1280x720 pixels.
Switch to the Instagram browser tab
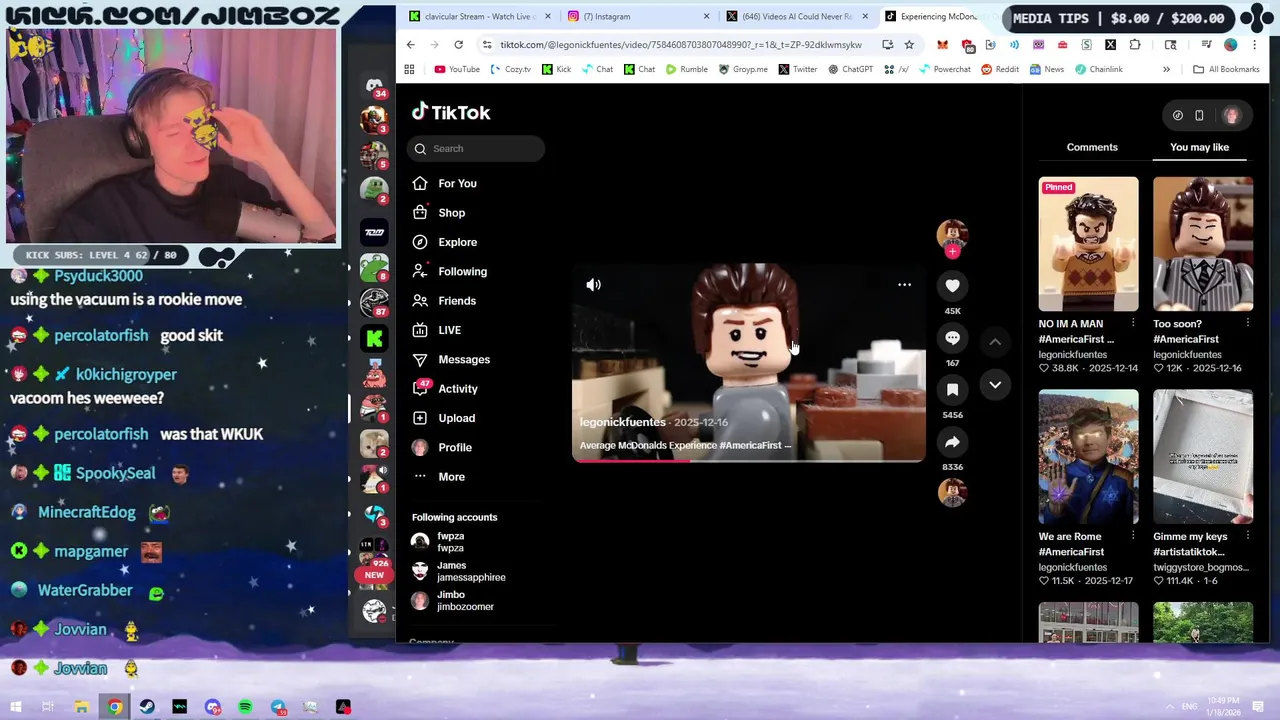[x=637, y=16]
